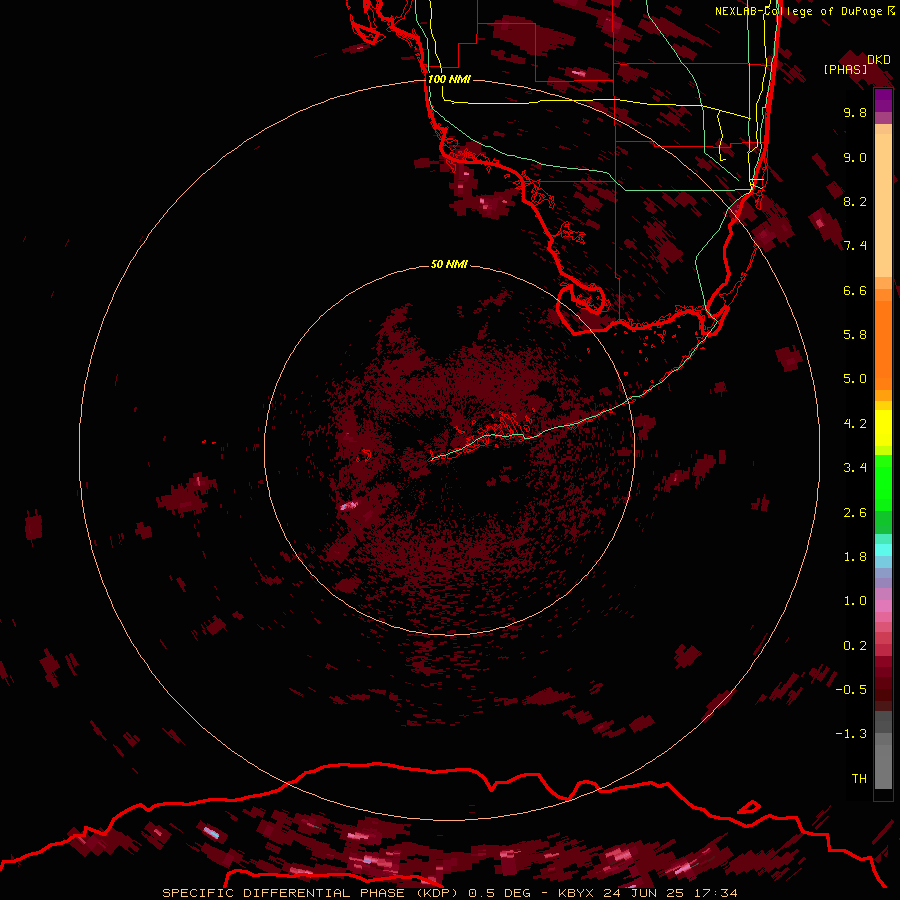This screenshot has height=900, width=900.
Task: Click the 5.8 scale value
Action: point(855,335)
